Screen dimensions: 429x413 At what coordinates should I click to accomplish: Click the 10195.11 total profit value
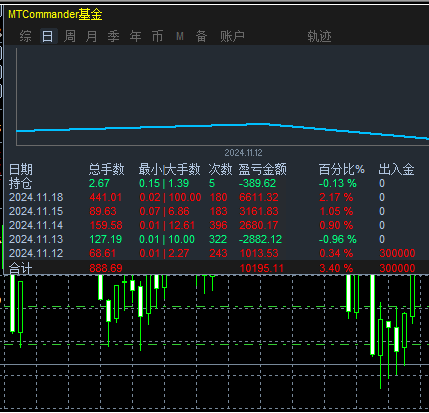pyautogui.click(x=262, y=268)
